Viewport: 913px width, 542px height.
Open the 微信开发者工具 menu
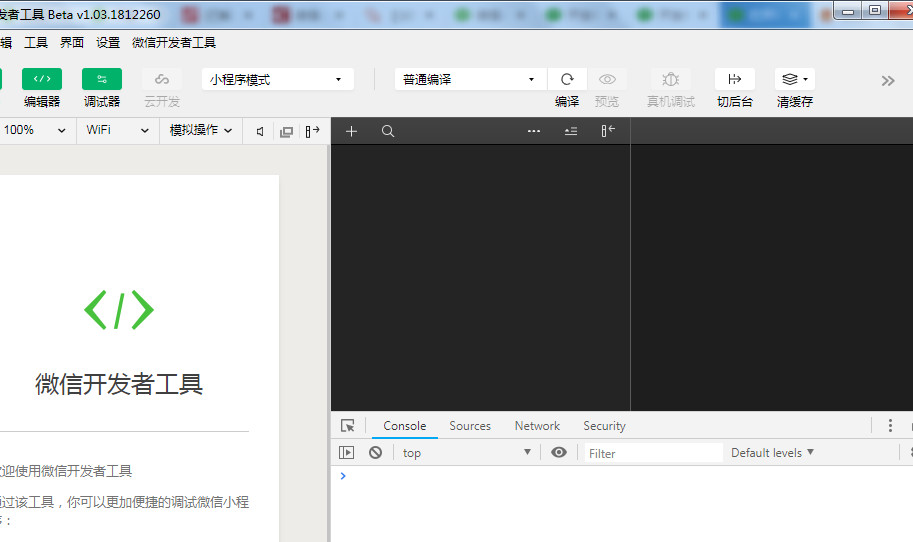pos(174,42)
